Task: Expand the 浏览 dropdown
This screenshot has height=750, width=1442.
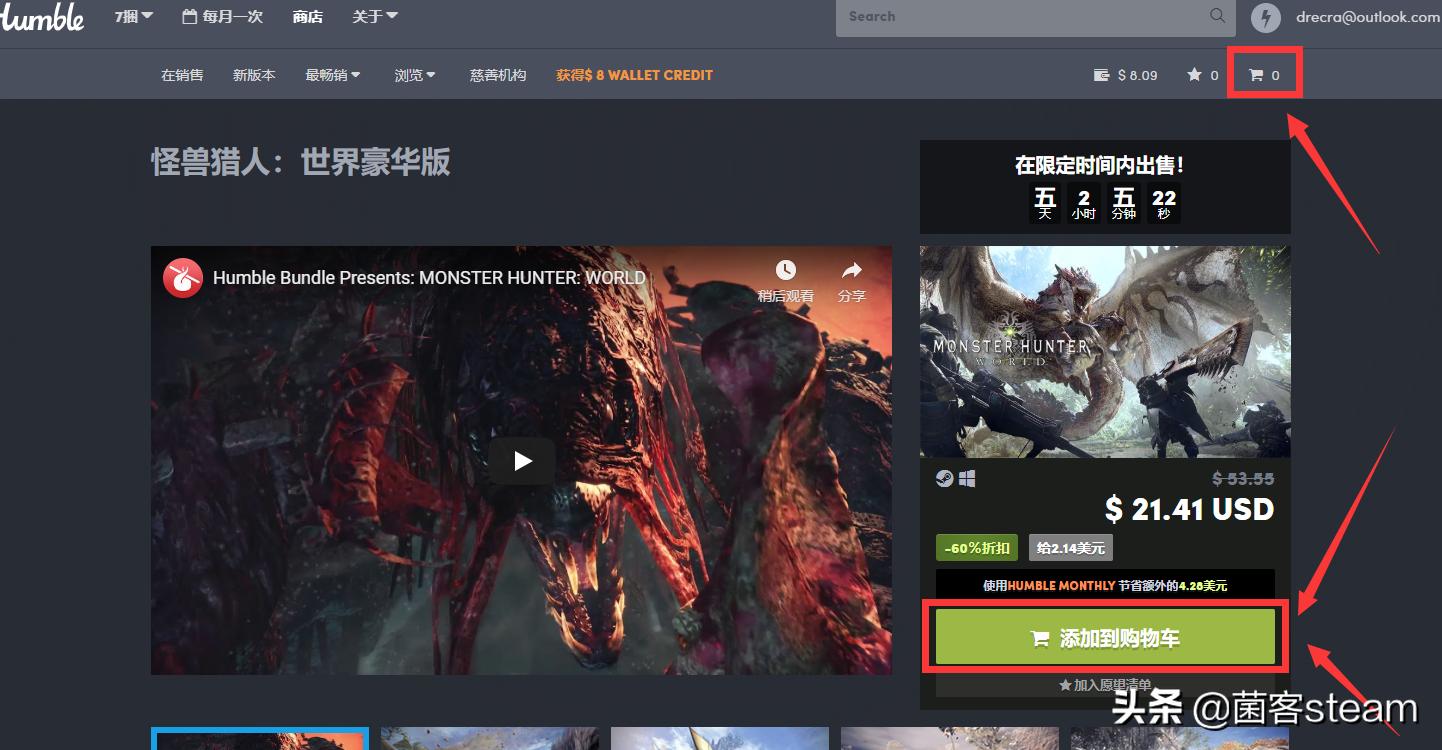Action: (415, 75)
